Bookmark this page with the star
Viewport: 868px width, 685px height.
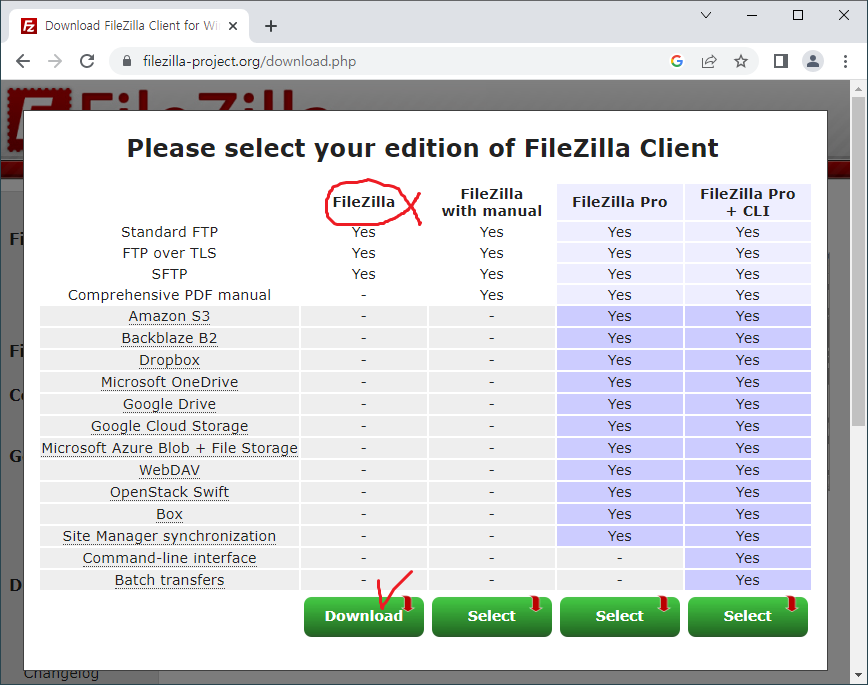tap(741, 61)
